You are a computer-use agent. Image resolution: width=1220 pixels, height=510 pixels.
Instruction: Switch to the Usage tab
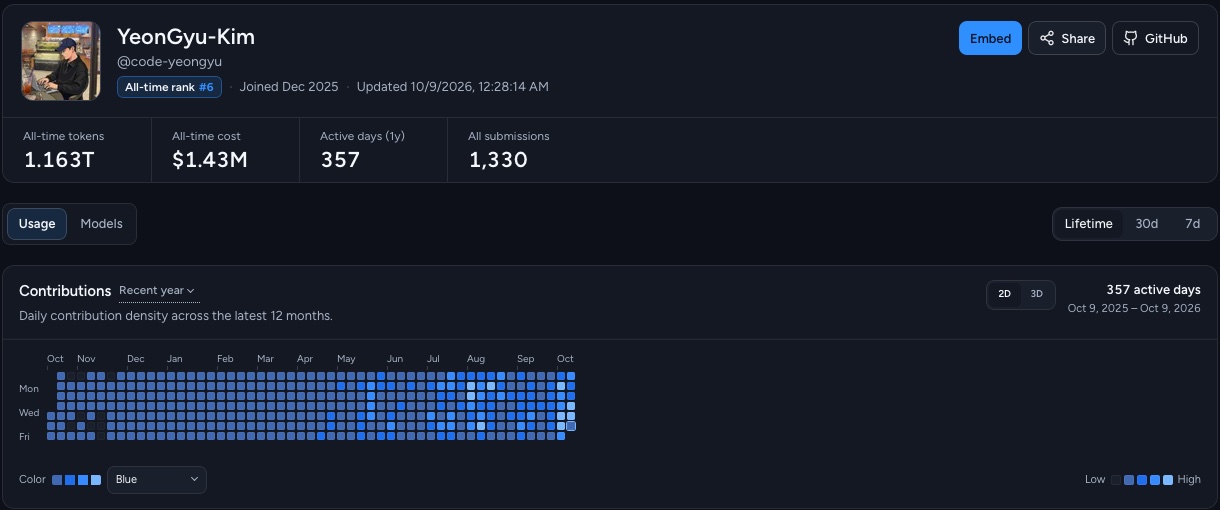click(37, 224)
